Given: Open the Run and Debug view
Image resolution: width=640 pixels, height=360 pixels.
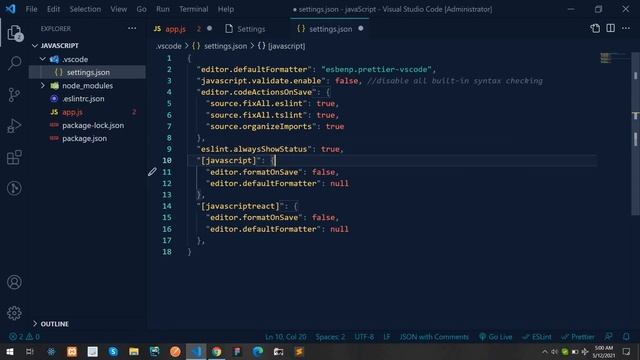Looking at the screenshot, I should (14, 126).
